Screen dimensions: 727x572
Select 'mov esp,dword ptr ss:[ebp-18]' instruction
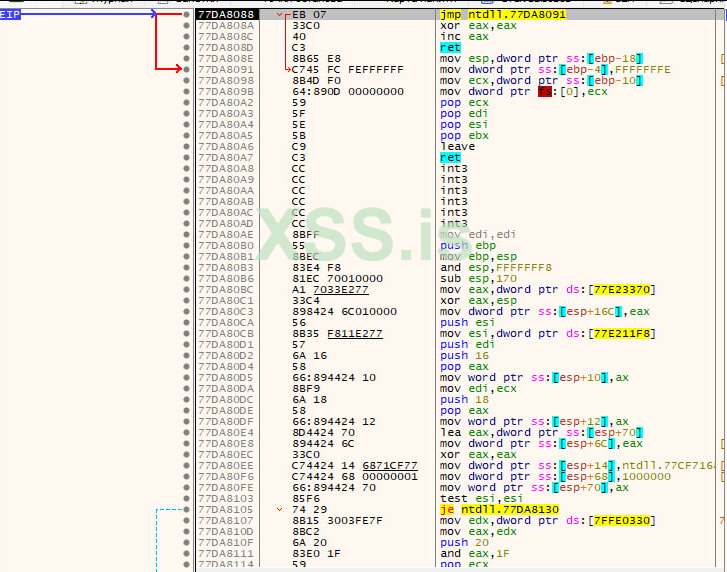[x=541, y=59]
